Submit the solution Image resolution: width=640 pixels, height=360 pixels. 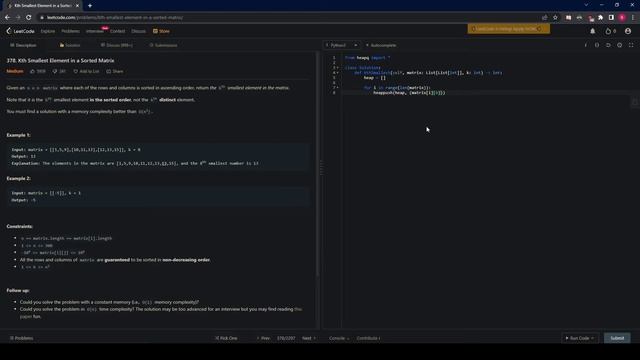(x=617, y=338)
